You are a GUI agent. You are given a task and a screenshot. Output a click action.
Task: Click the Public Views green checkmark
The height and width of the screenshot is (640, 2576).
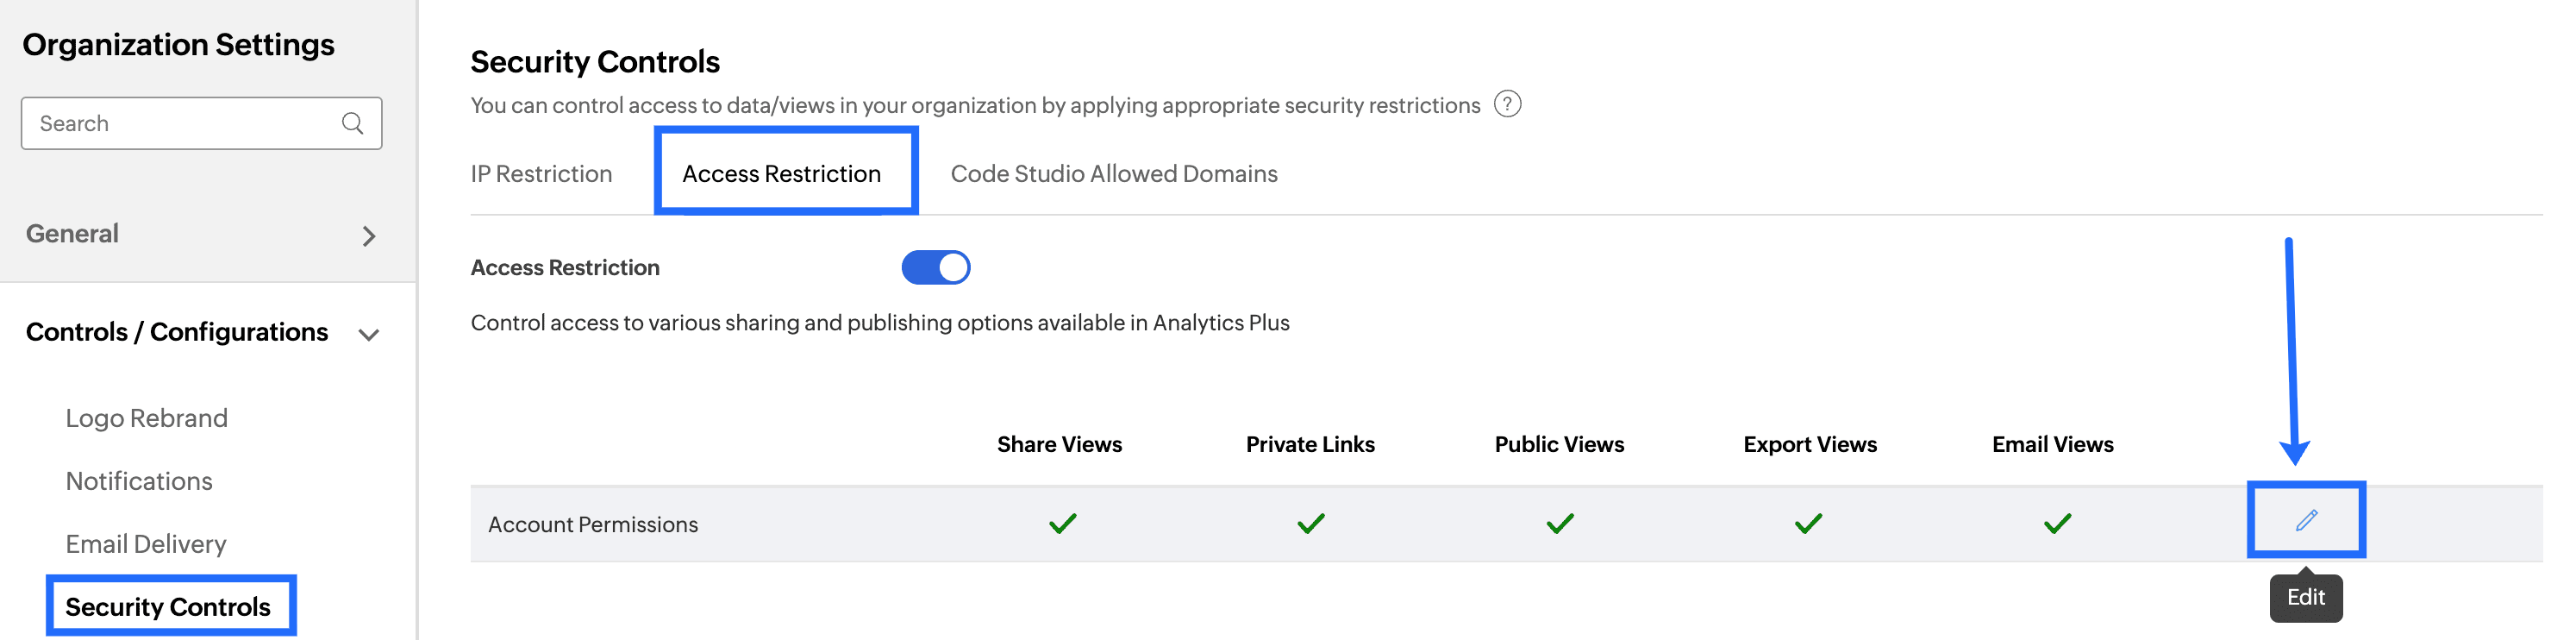1559,523
